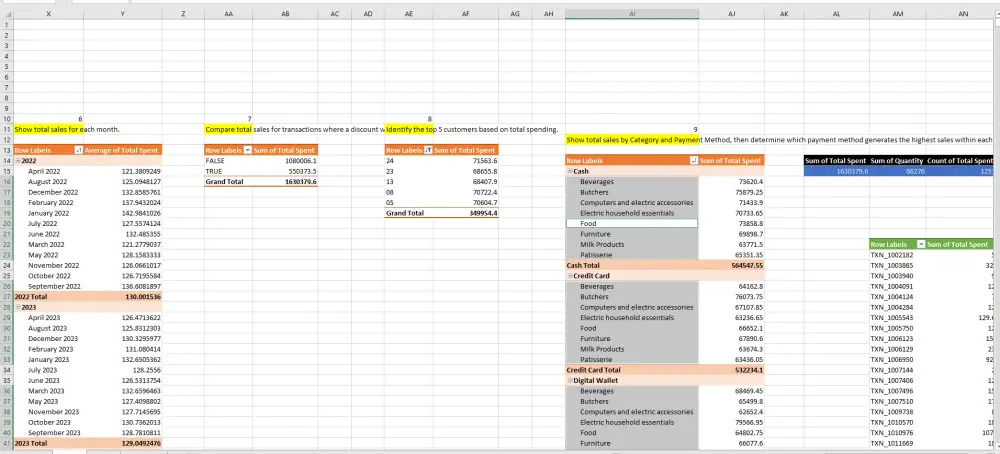Open the Row Labels filter dropdown above FALSE and TRUE
The height and width of the screenshot is (454, 1000).
coord(248,150)
